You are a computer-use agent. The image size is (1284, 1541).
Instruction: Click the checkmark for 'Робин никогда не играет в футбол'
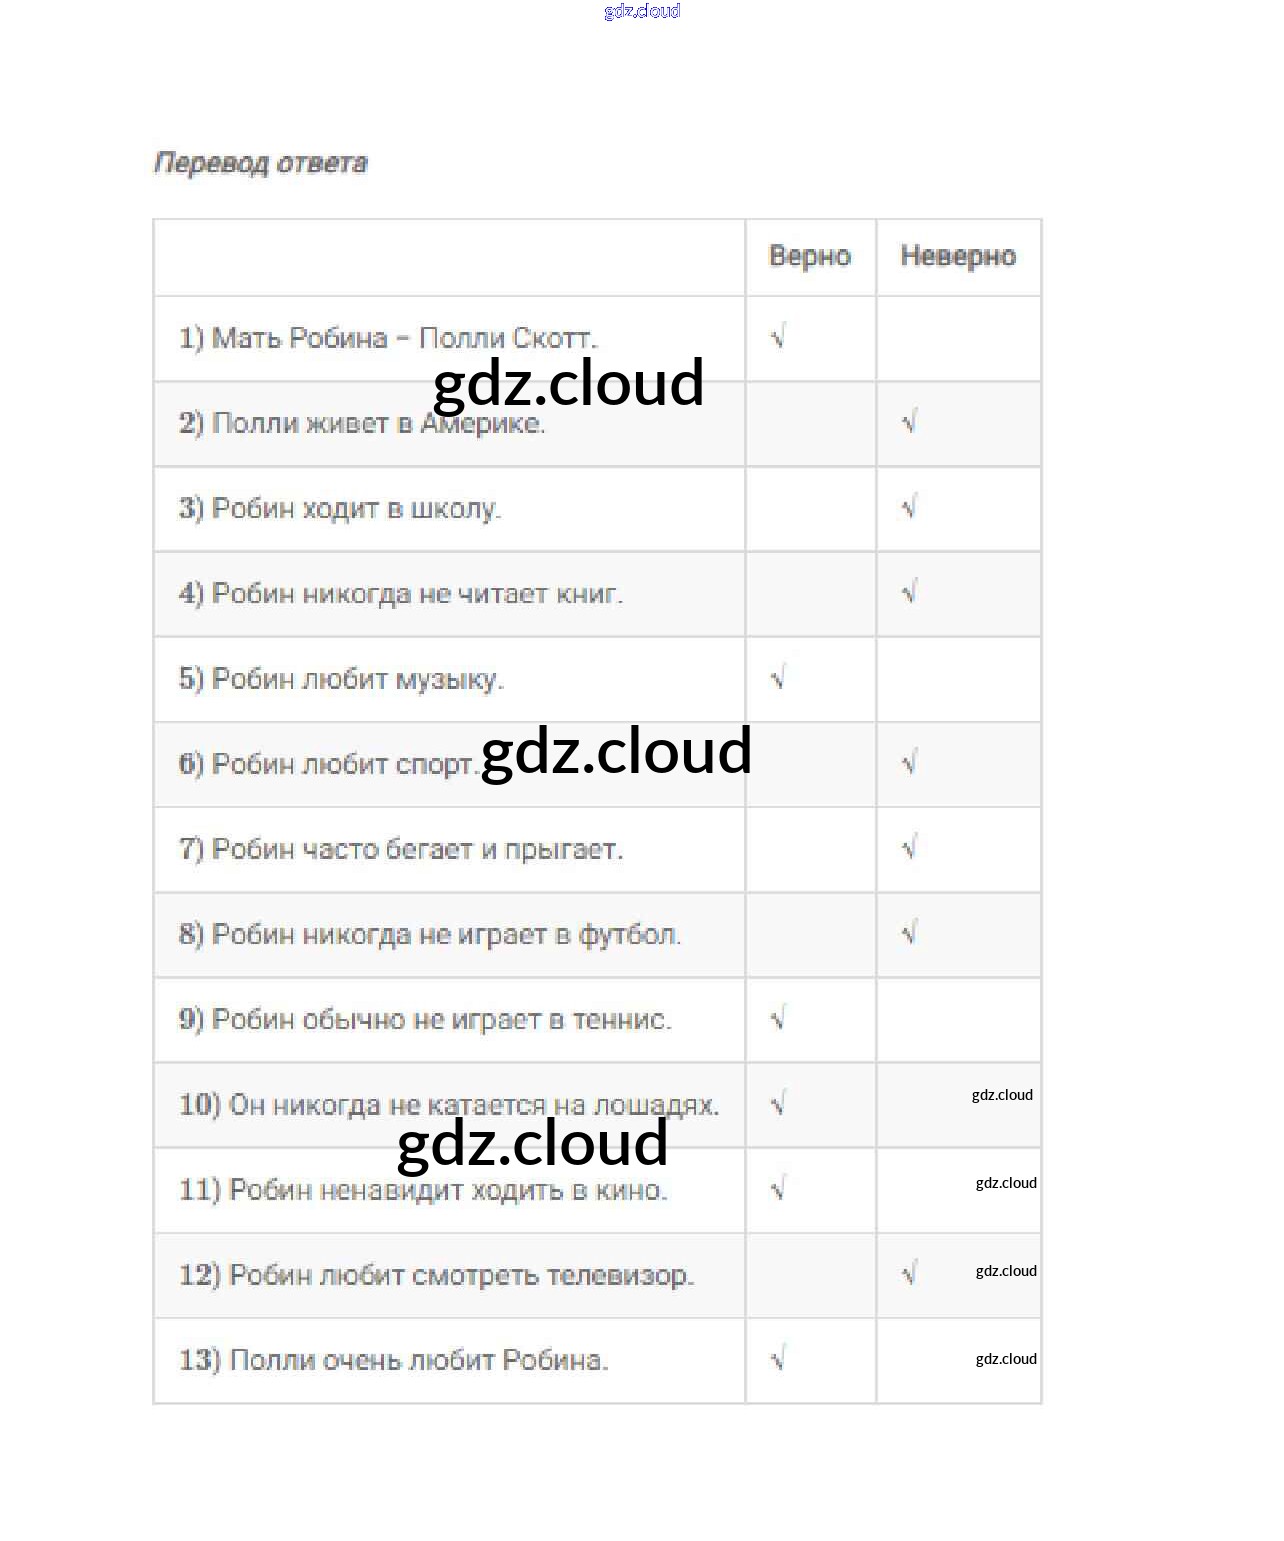(908, 933)
